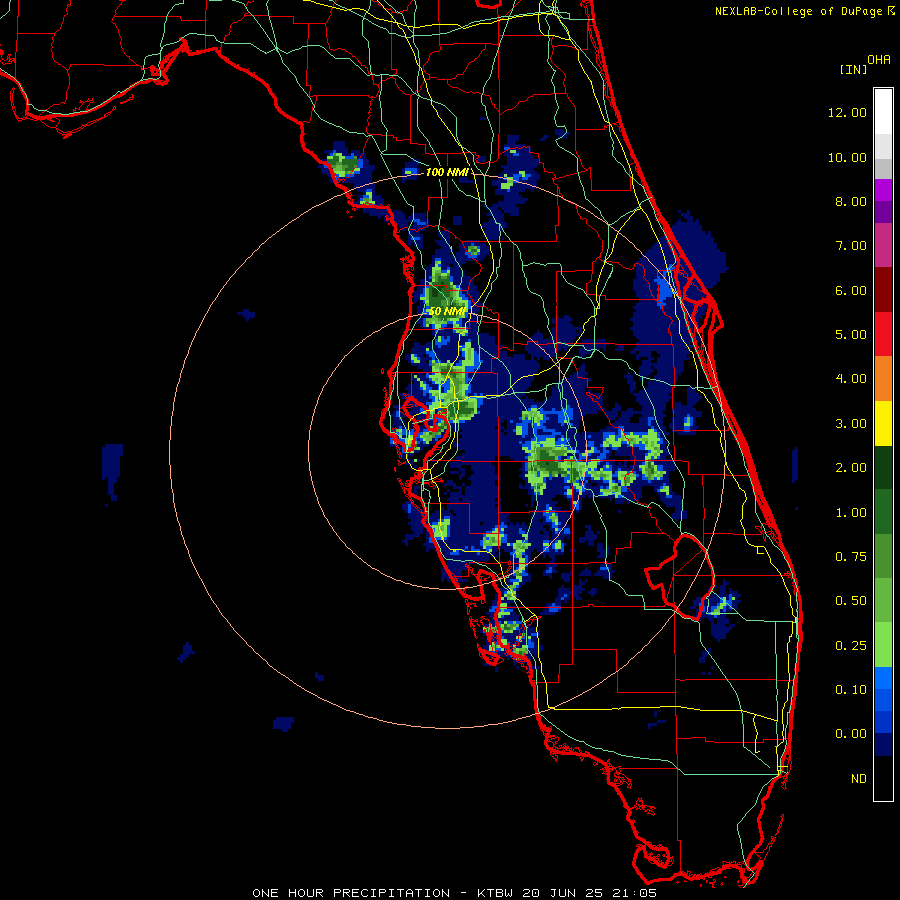Click the 12.00 legend value

tap(847, 112)
